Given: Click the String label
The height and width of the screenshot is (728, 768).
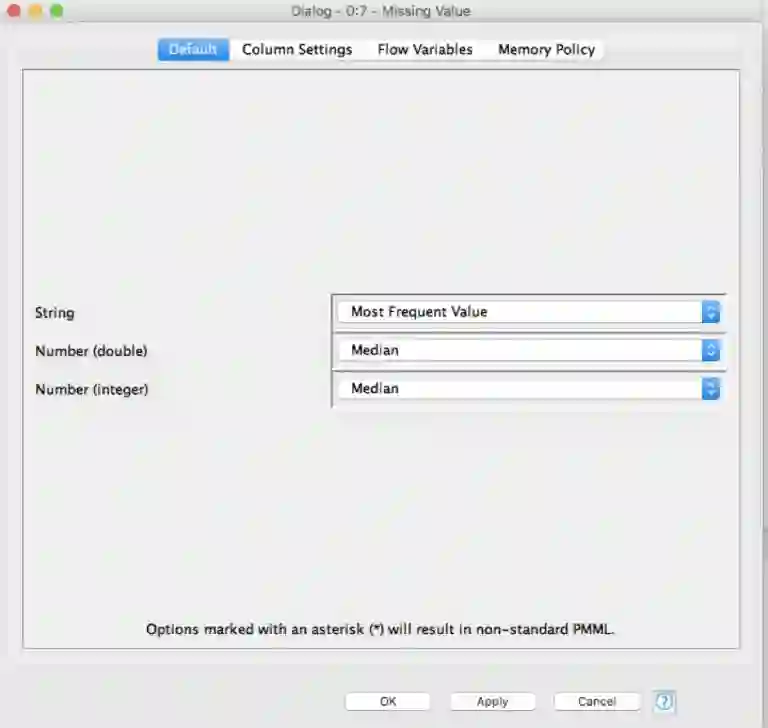Looking at the screenshot, I should tap(55, 313).
